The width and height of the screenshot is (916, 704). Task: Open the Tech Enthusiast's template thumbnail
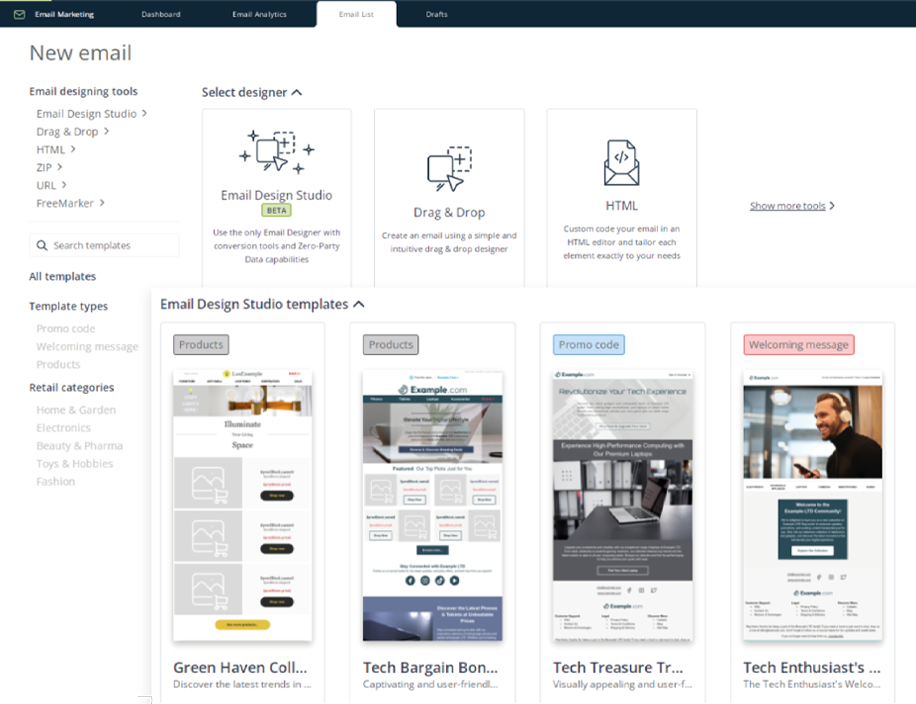(813, 505)
